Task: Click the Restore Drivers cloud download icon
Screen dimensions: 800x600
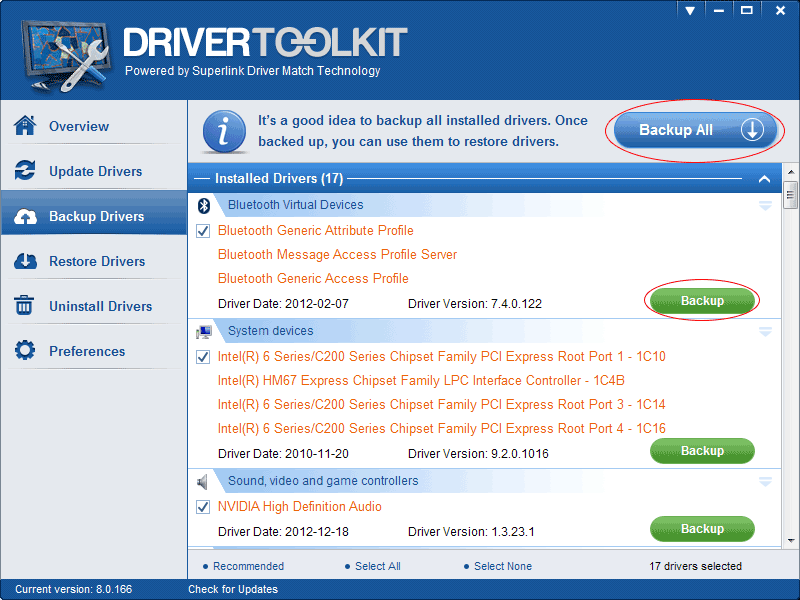Action: pyautogui.click(x=25, y=261)
